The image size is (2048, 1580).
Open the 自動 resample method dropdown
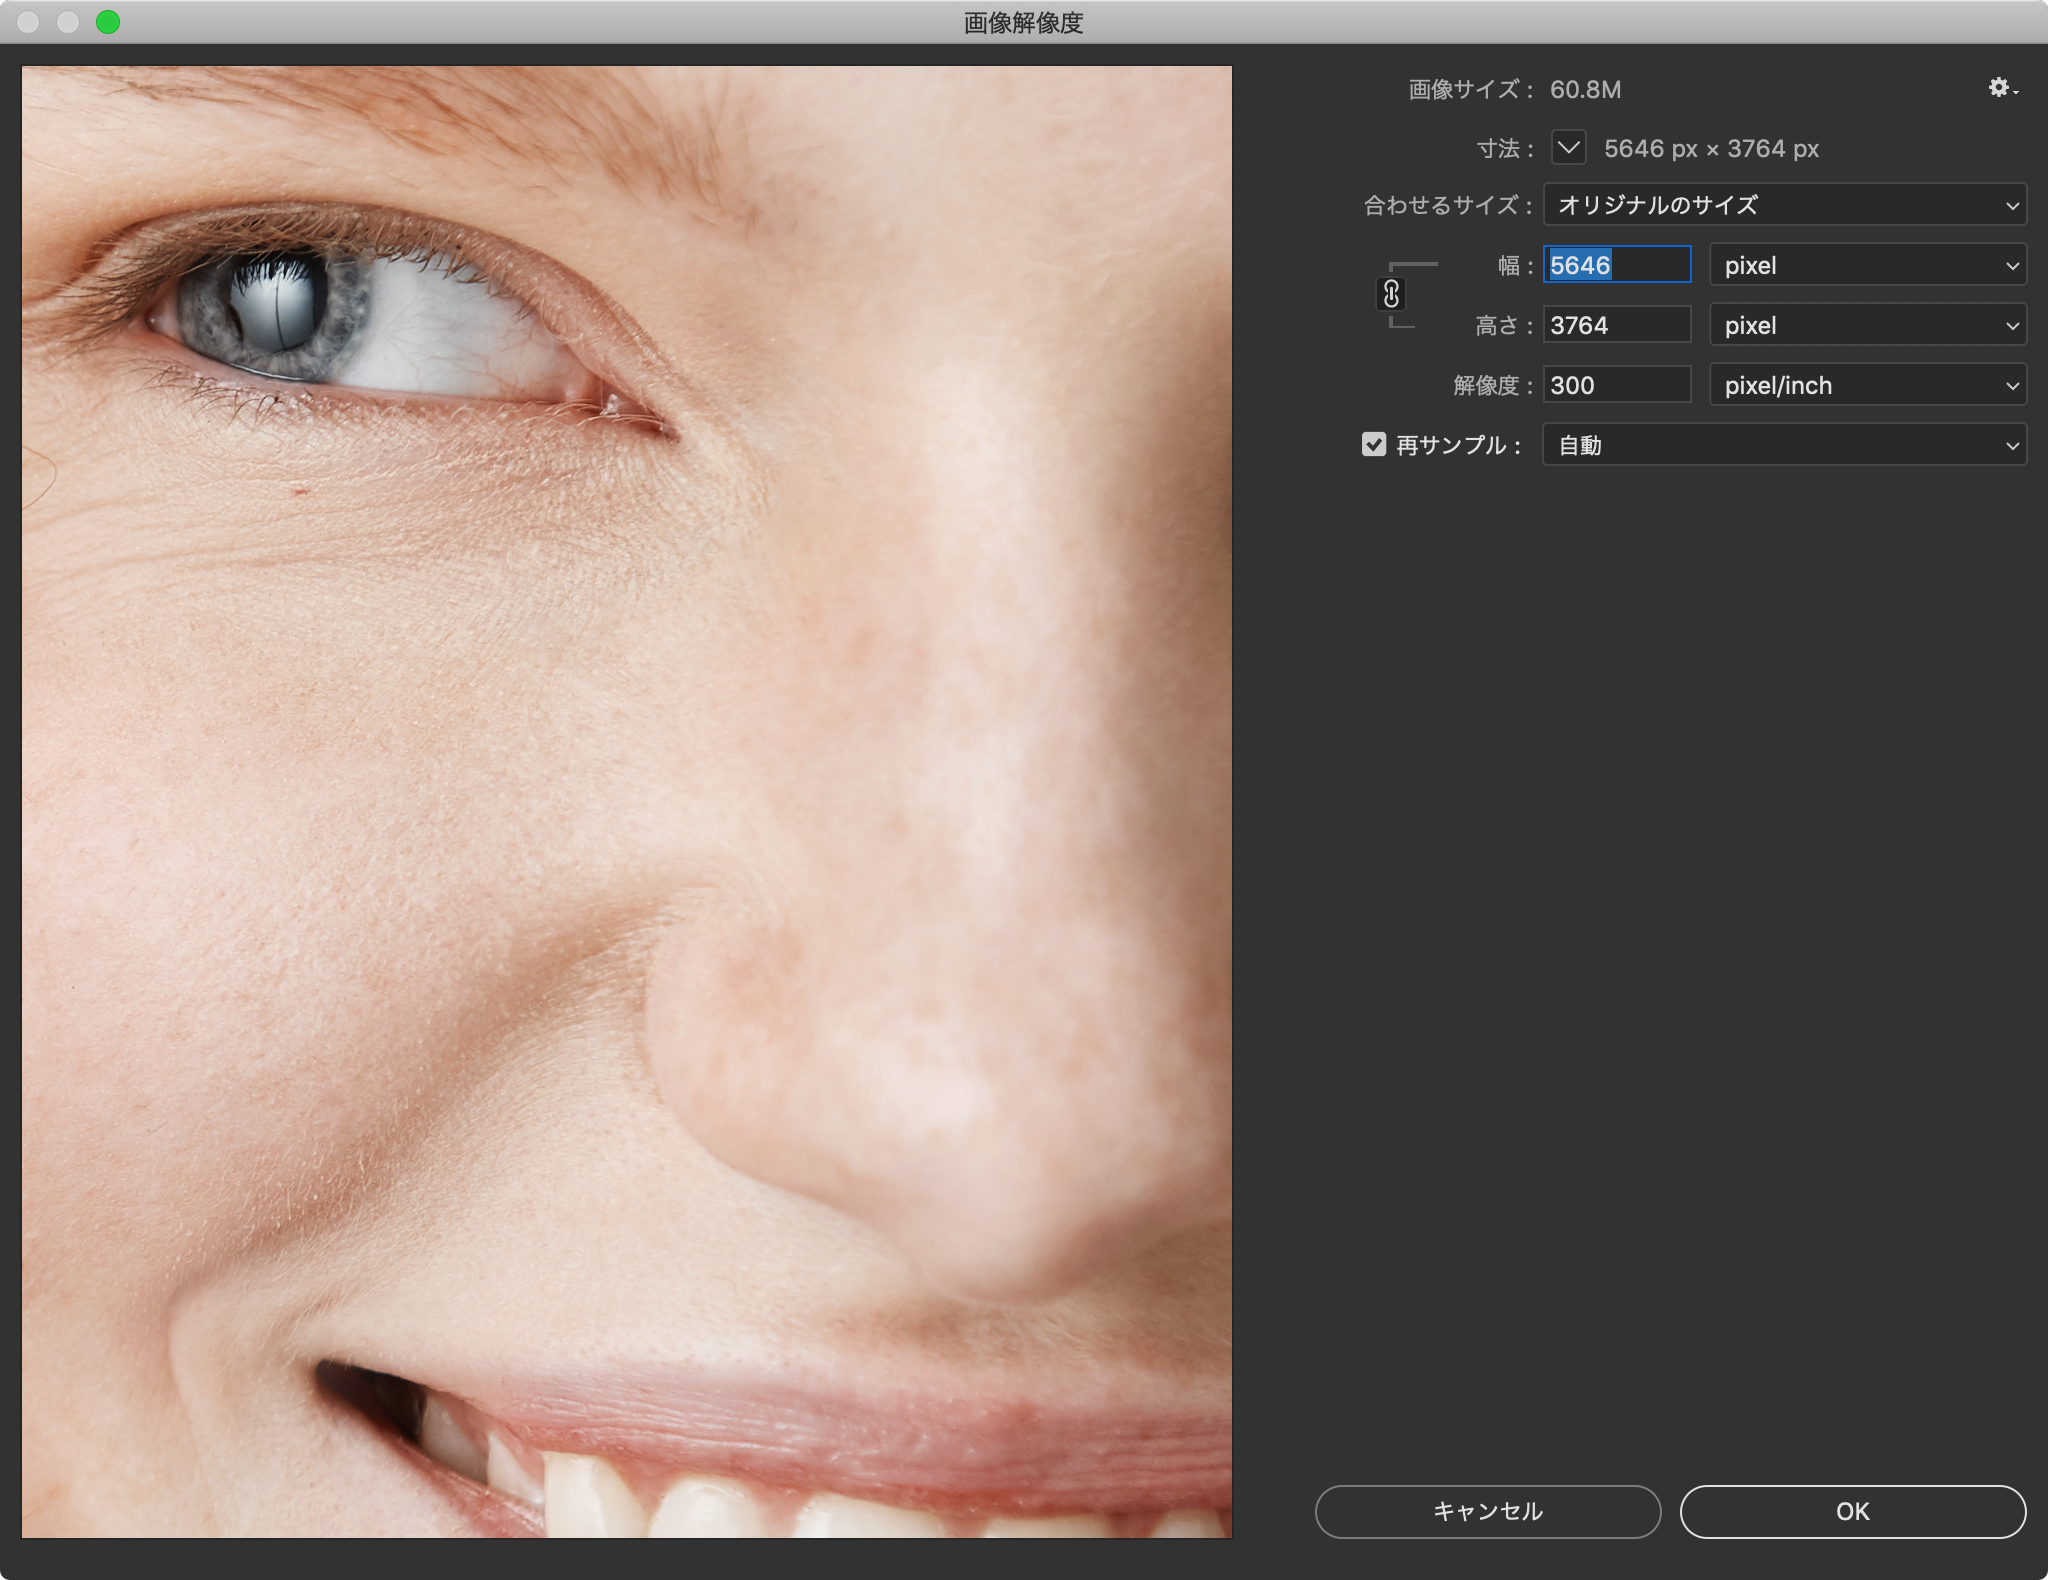tap(1783, 445)
